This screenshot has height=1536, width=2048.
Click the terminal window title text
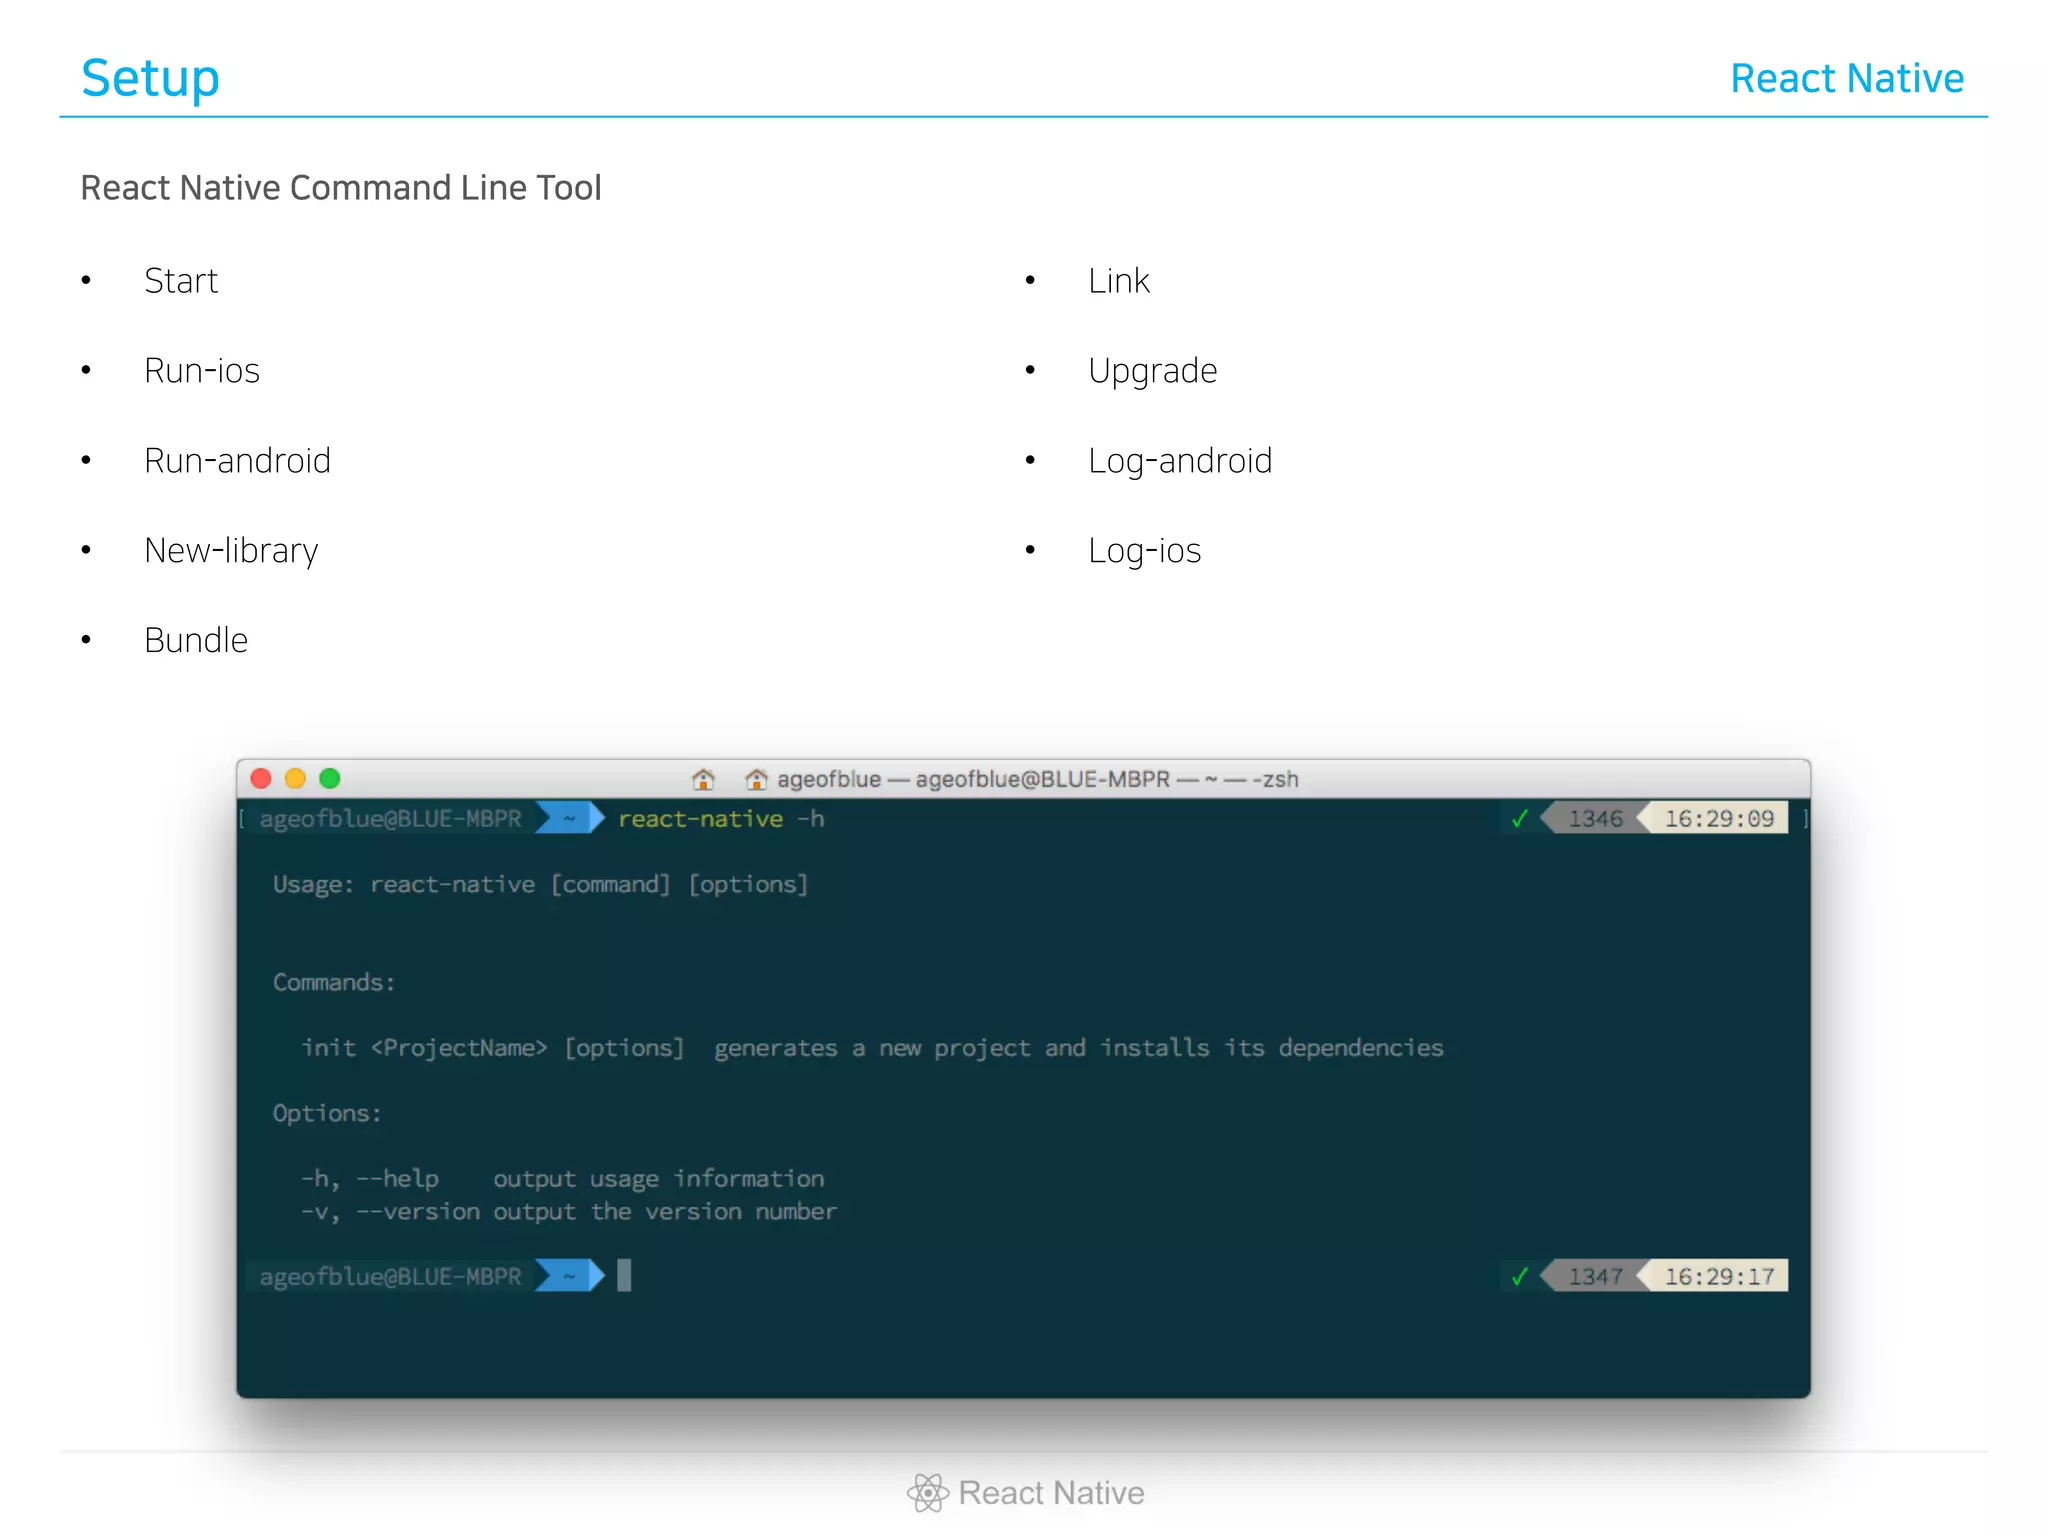coord(1038,779)
